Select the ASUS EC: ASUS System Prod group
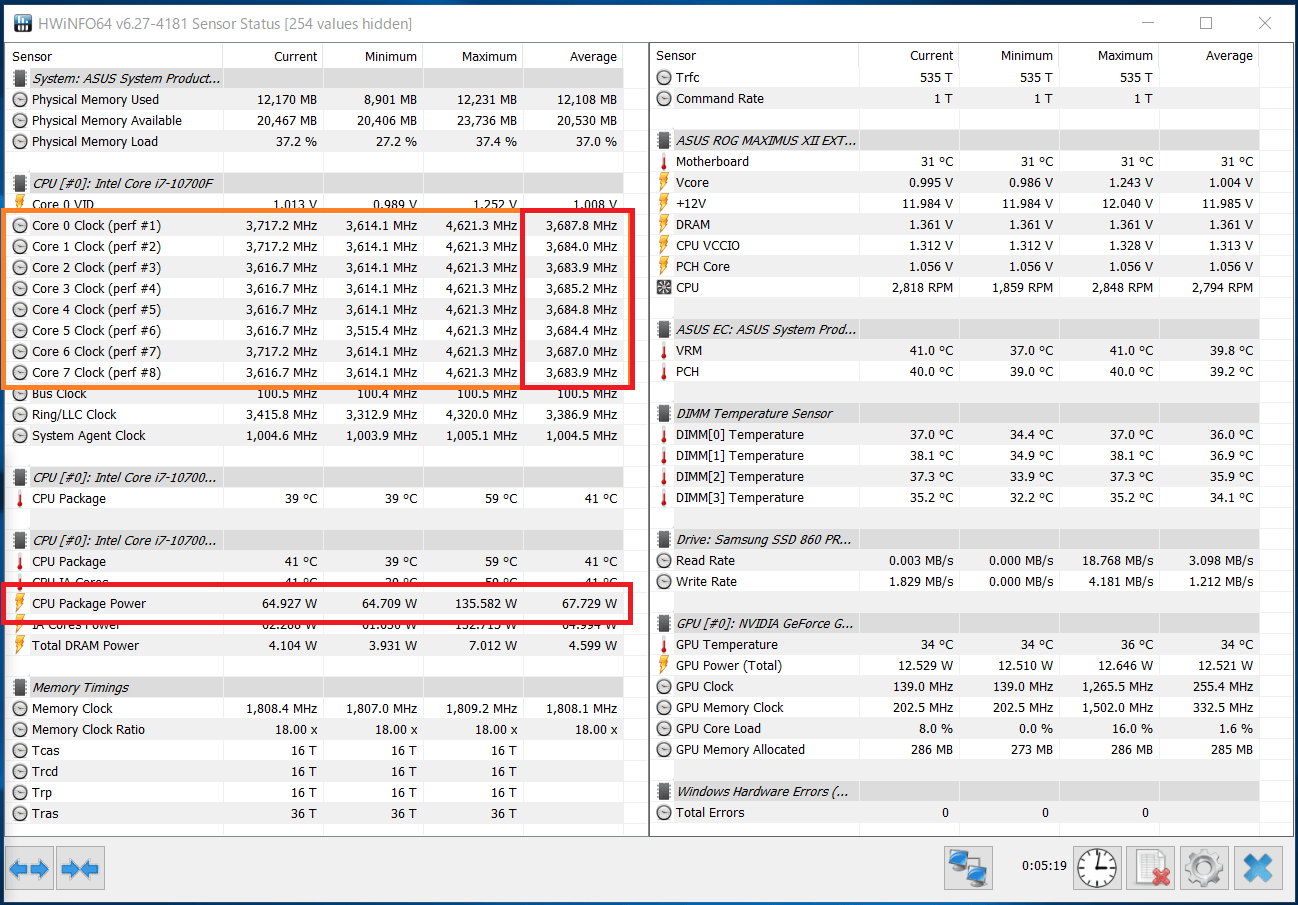1298x905 pixels. tap(955, 329)
